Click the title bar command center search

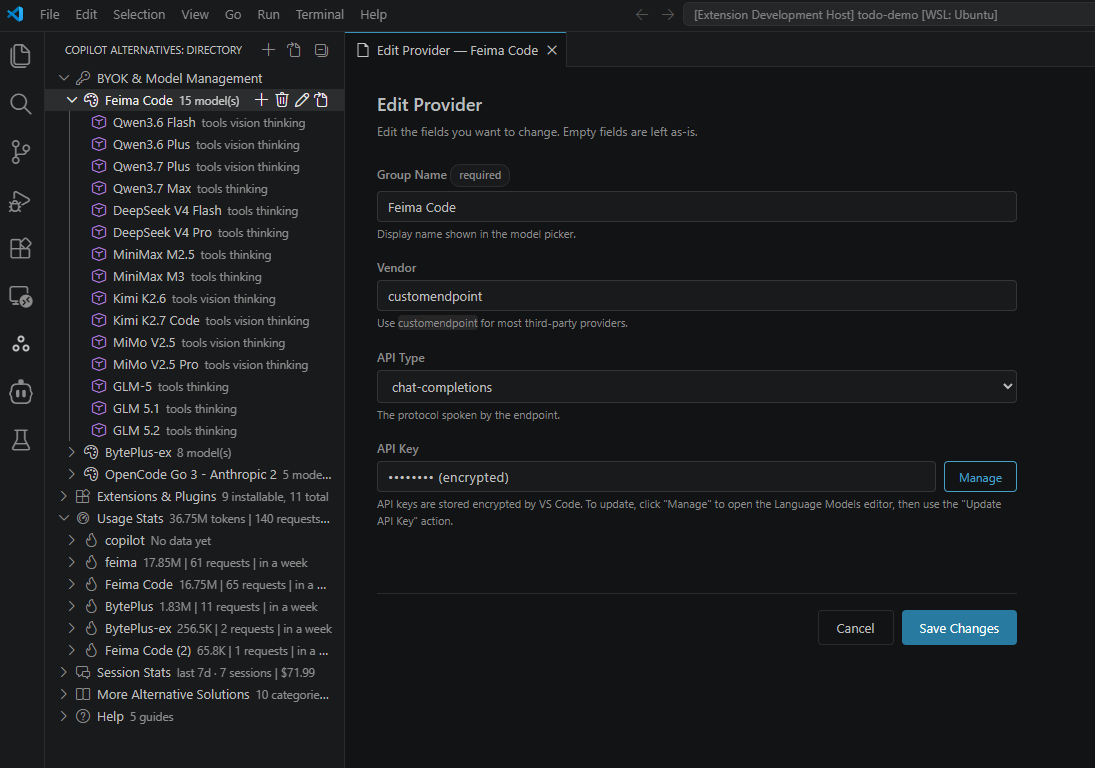[888, 14]
